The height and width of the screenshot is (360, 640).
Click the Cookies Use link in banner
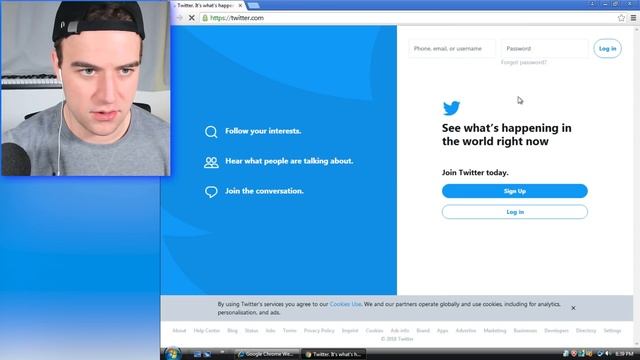(x=345, y=304)
